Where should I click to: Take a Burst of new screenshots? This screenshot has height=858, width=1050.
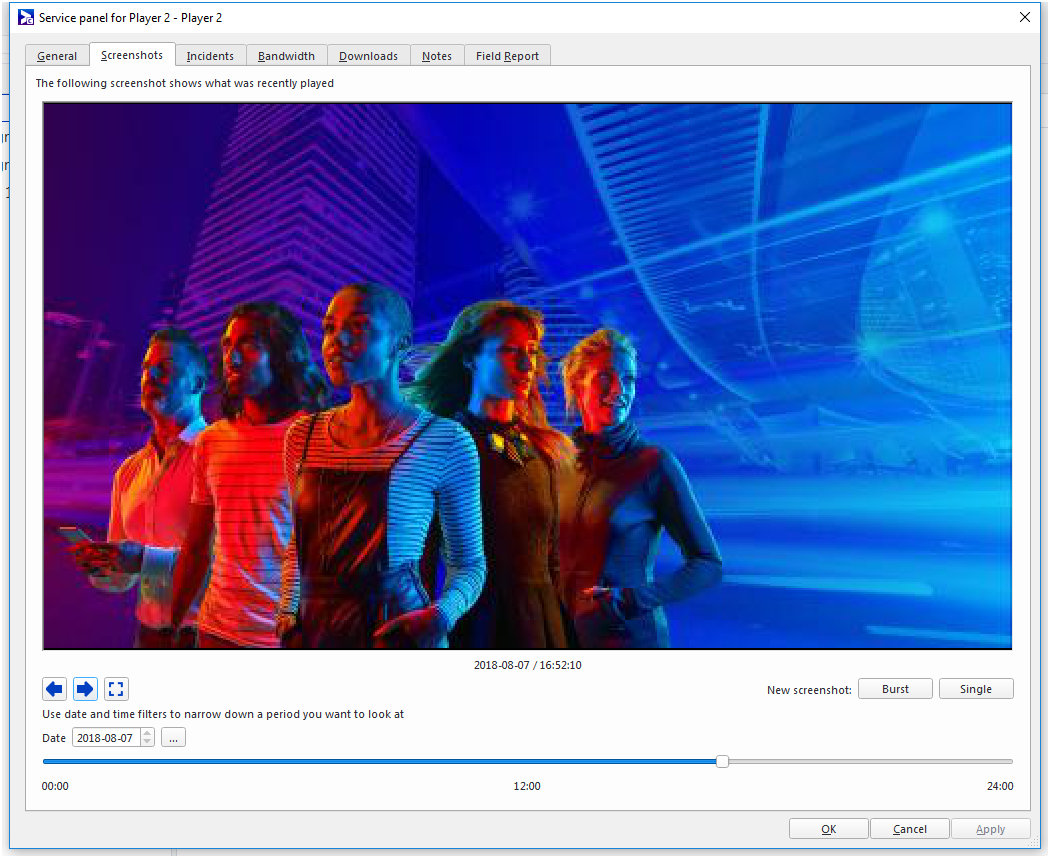895,689
